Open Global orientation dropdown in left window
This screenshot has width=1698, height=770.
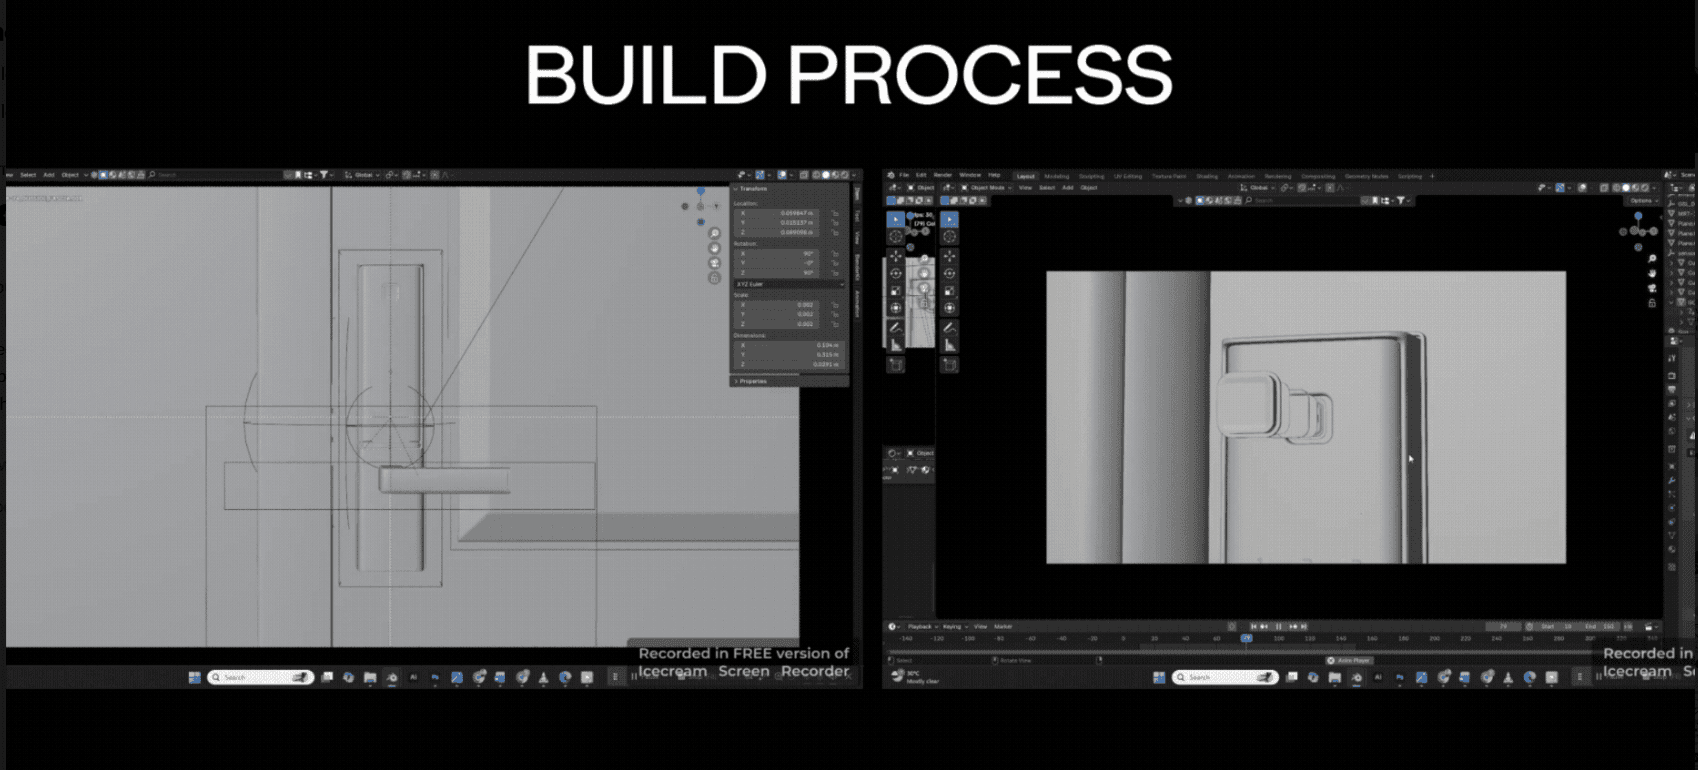tap(363, 175)
